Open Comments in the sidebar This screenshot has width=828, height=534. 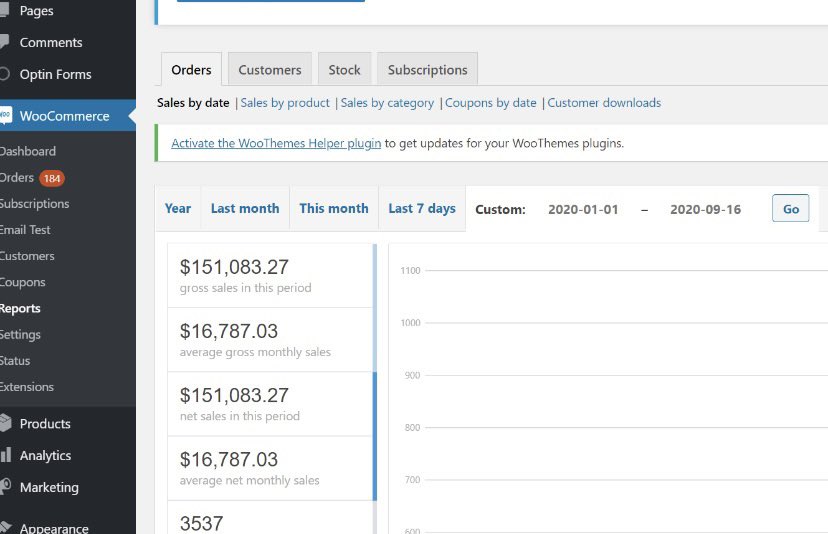click(51, 42)
